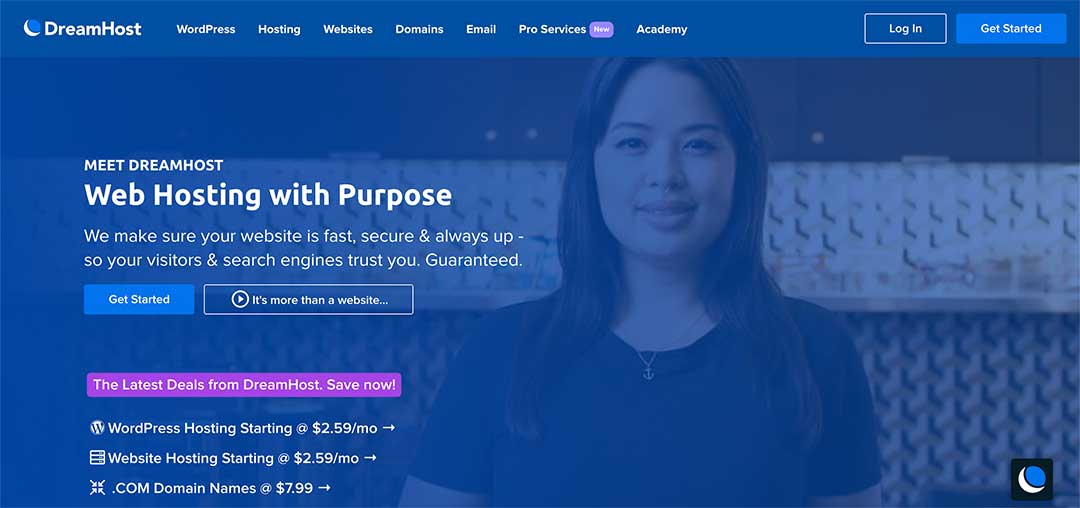Viewport: 1080px width, 508px height.
Task: Click the WordPress logo icon beside the hosting deal
Action: tap(97, 427)
